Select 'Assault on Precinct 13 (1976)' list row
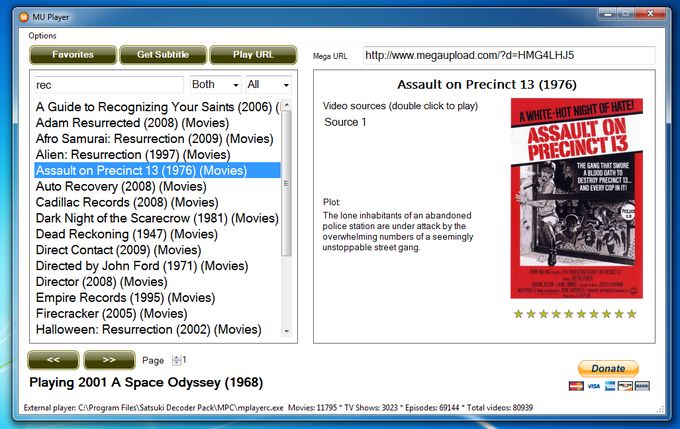This screenshot has height=429, width=680. (158, 170)
